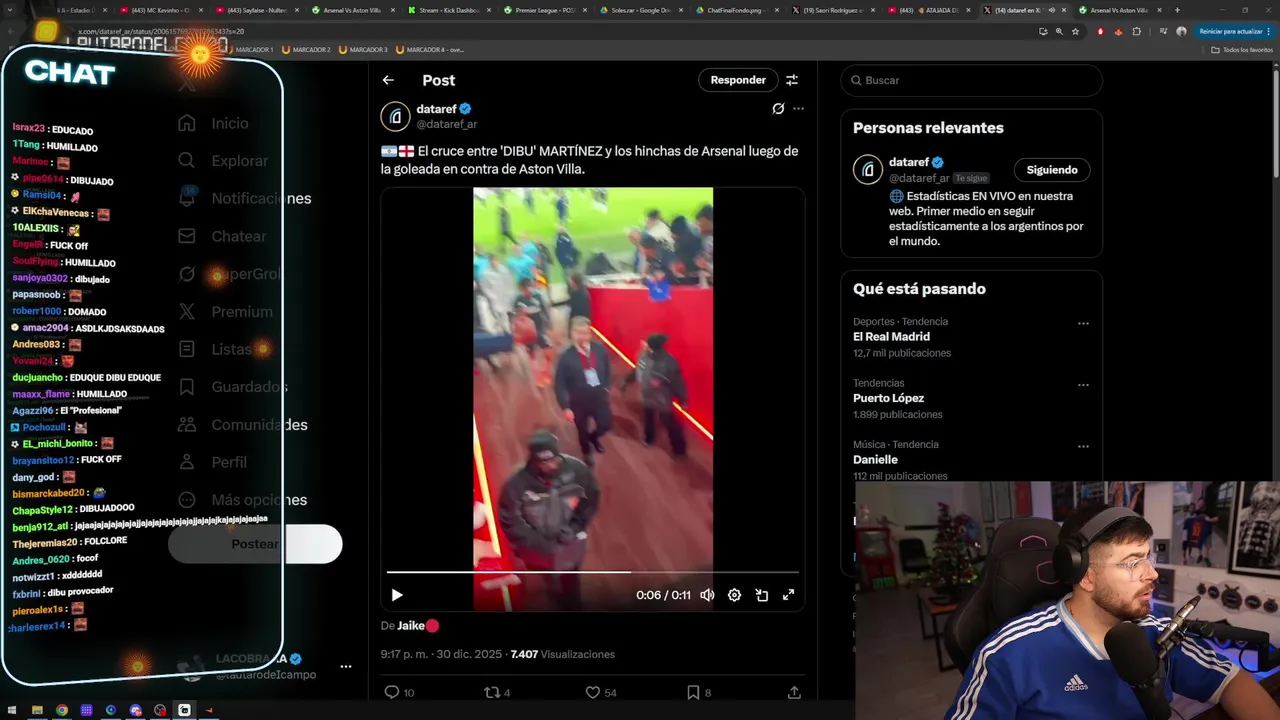Image resolution: width=1280 pixels, height=720 pixels.
Task: Reply to the post via comment icon
Action: 392,692
